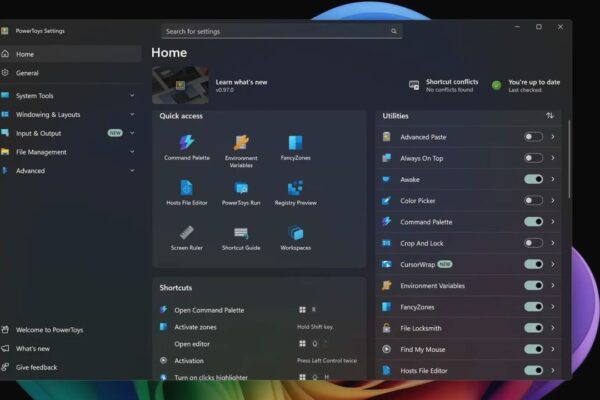The width and height of the screenshot is (600, 400).
Task: Click the sort utilities icon
Action: click(549, 116)
